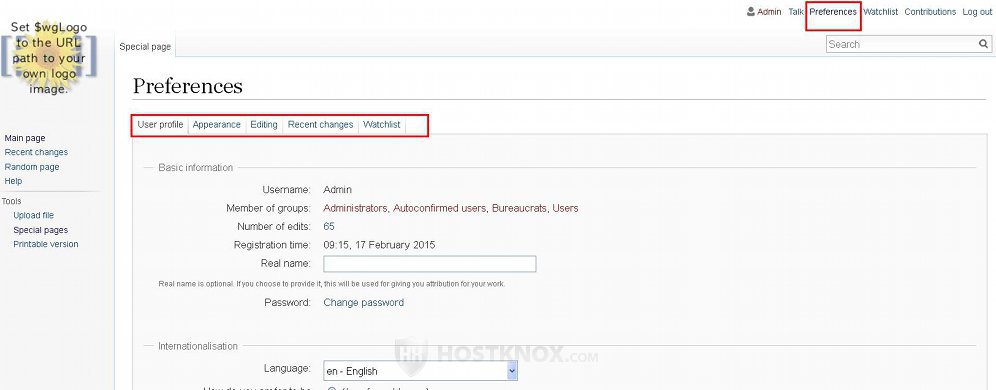
Task: Open Printable version
Action: [46, 244]
